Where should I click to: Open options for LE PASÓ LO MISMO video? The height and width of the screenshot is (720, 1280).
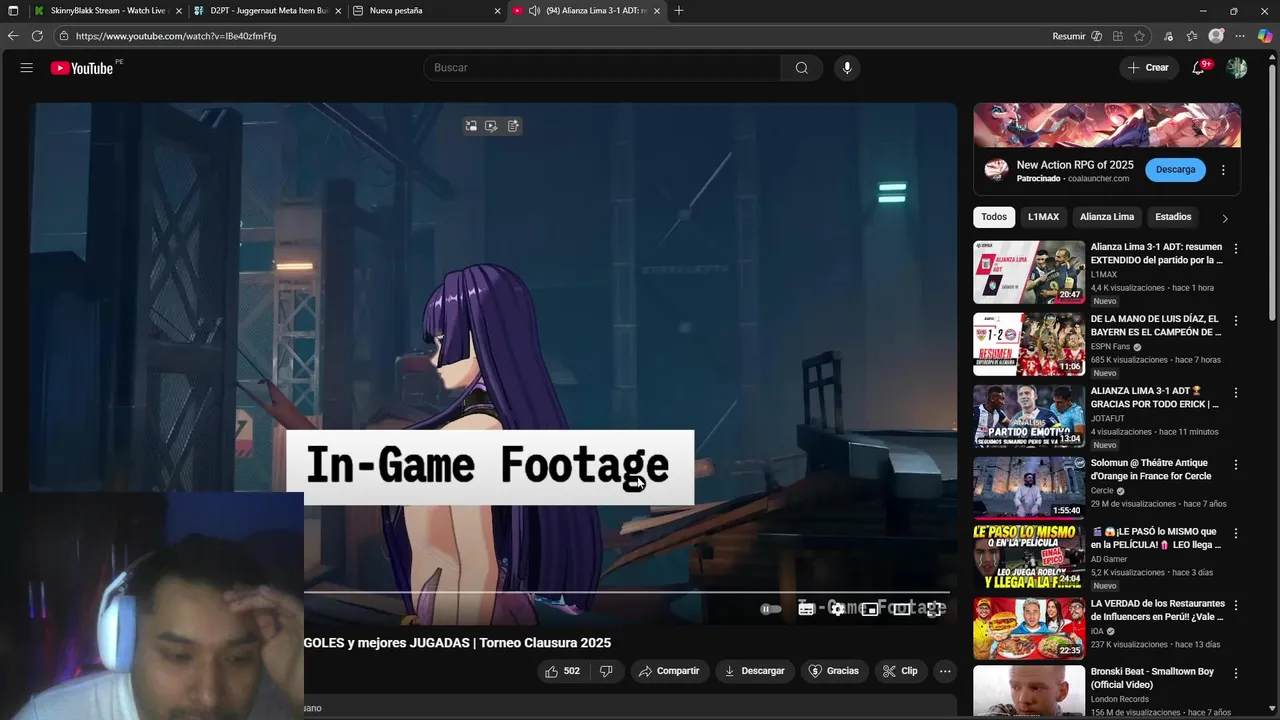coord(1236,534)
